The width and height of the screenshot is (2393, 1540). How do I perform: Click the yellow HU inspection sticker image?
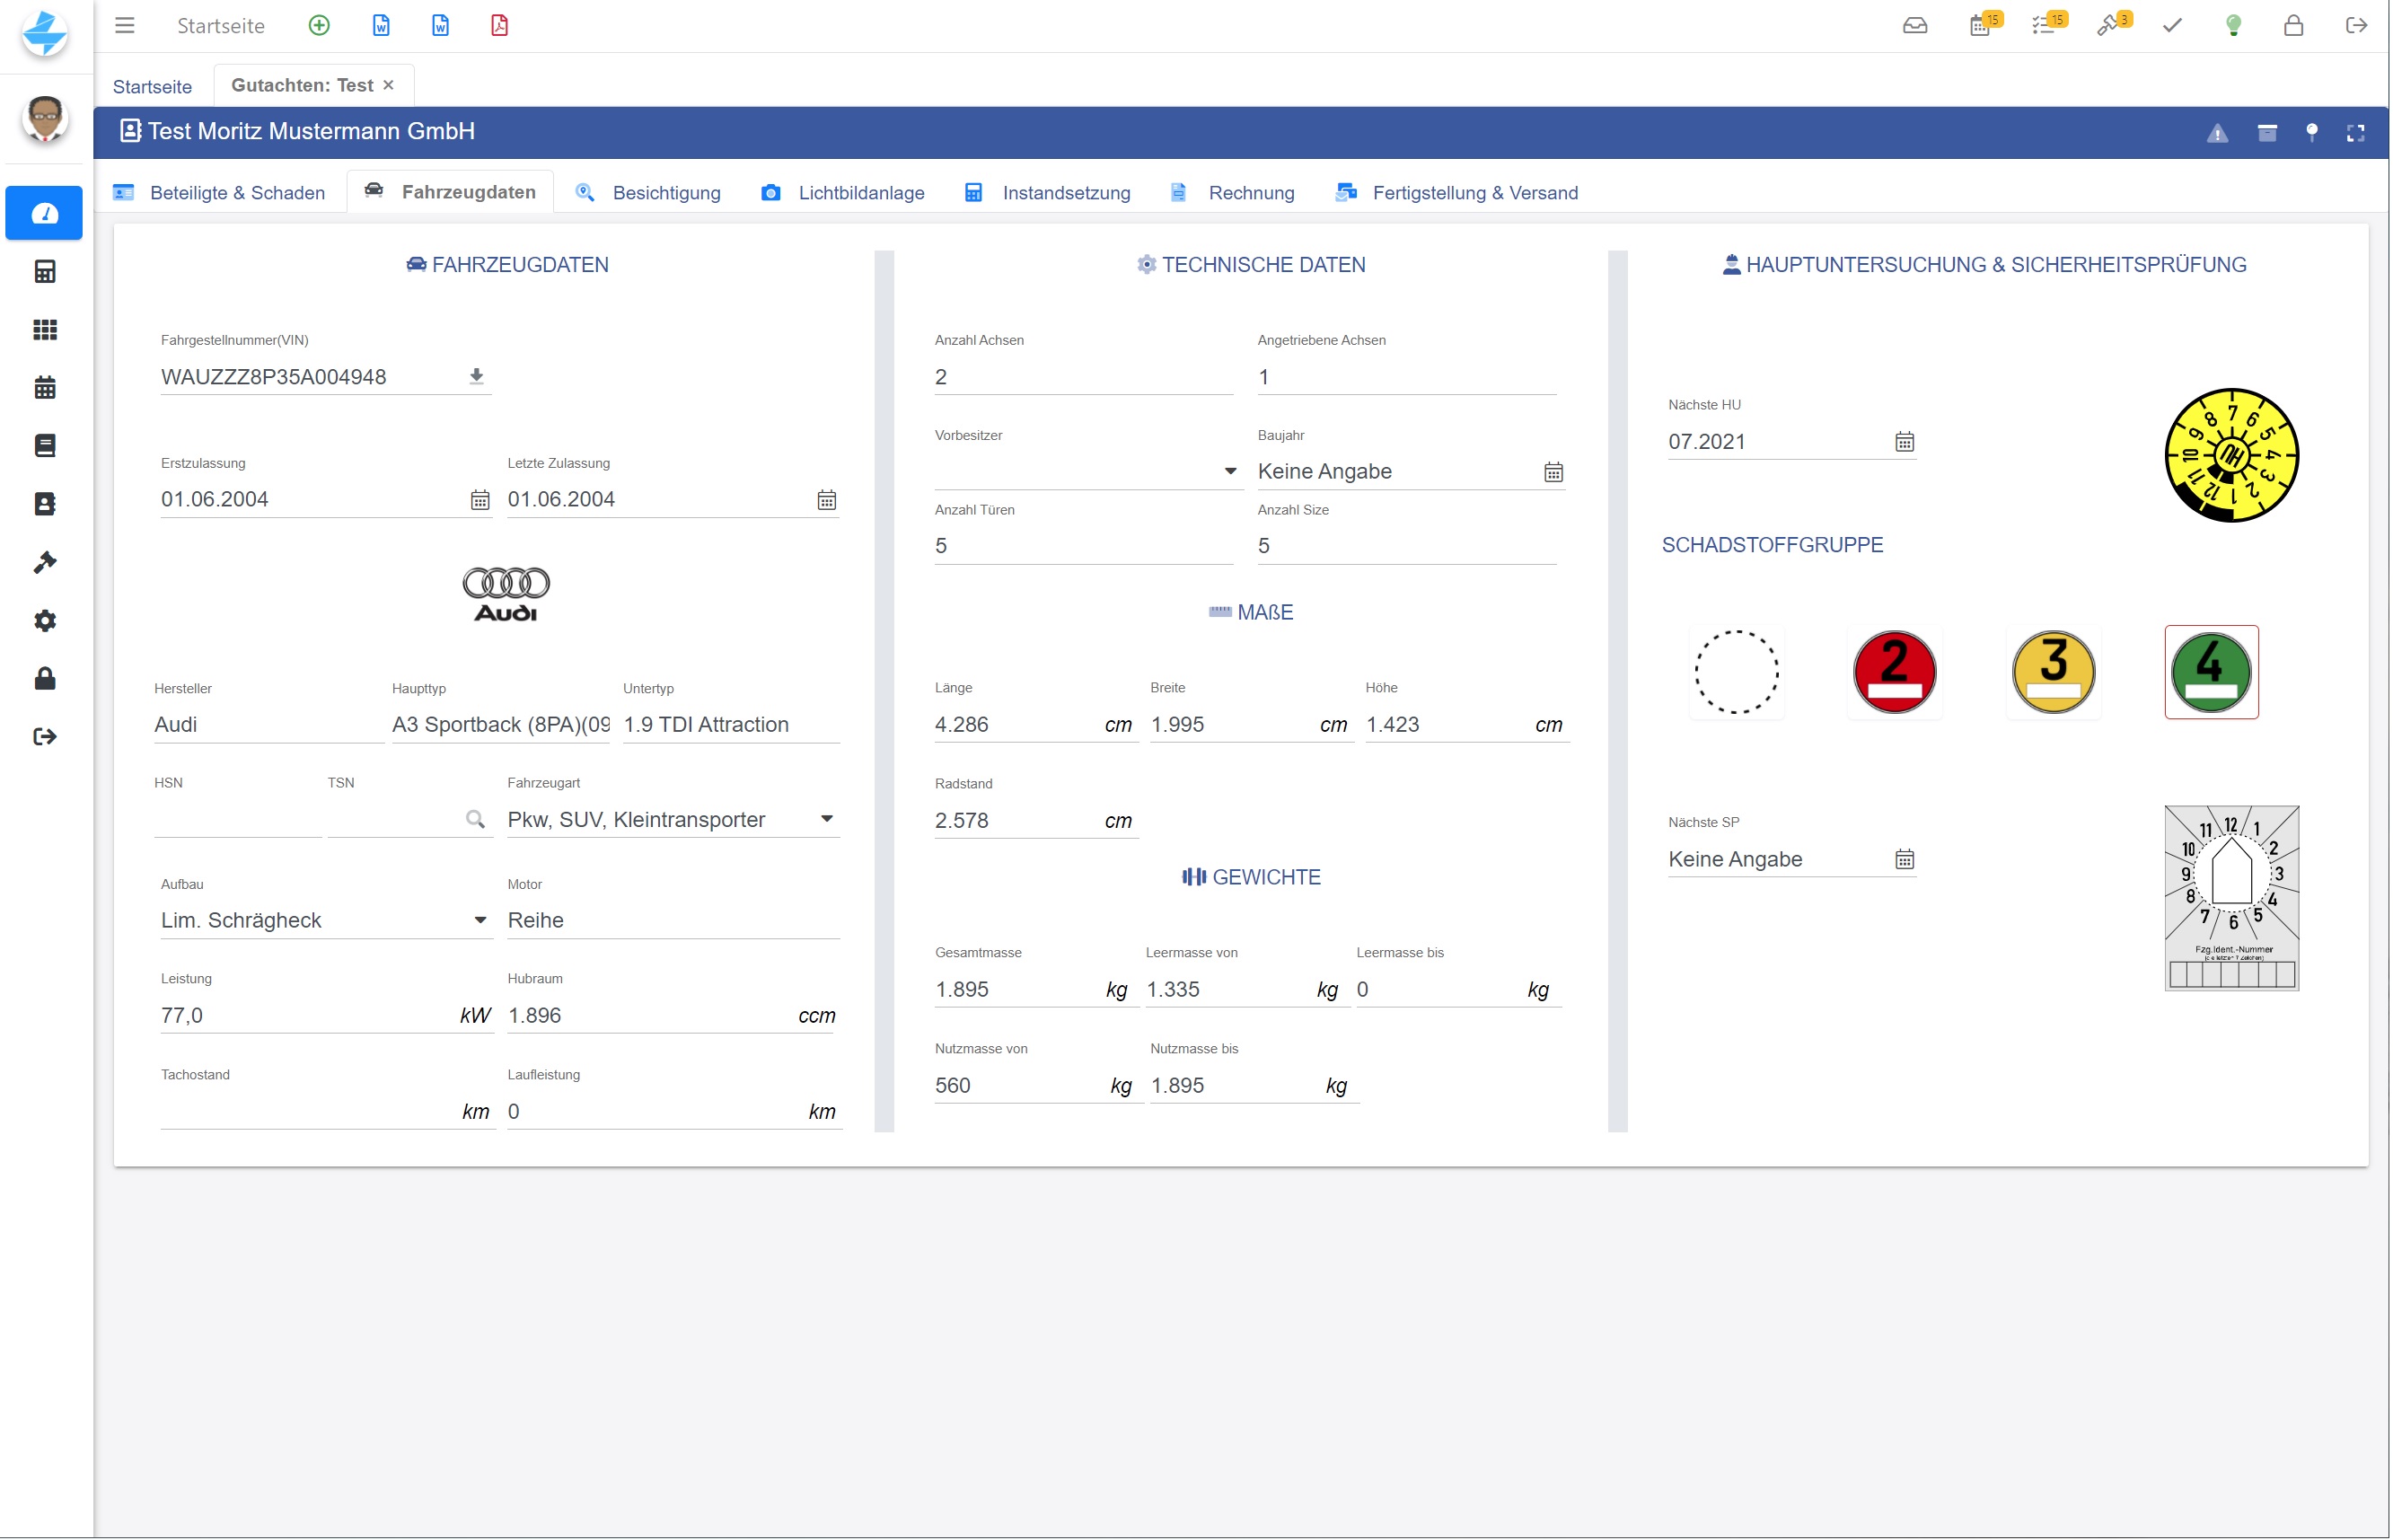[x=2232, y=455]
